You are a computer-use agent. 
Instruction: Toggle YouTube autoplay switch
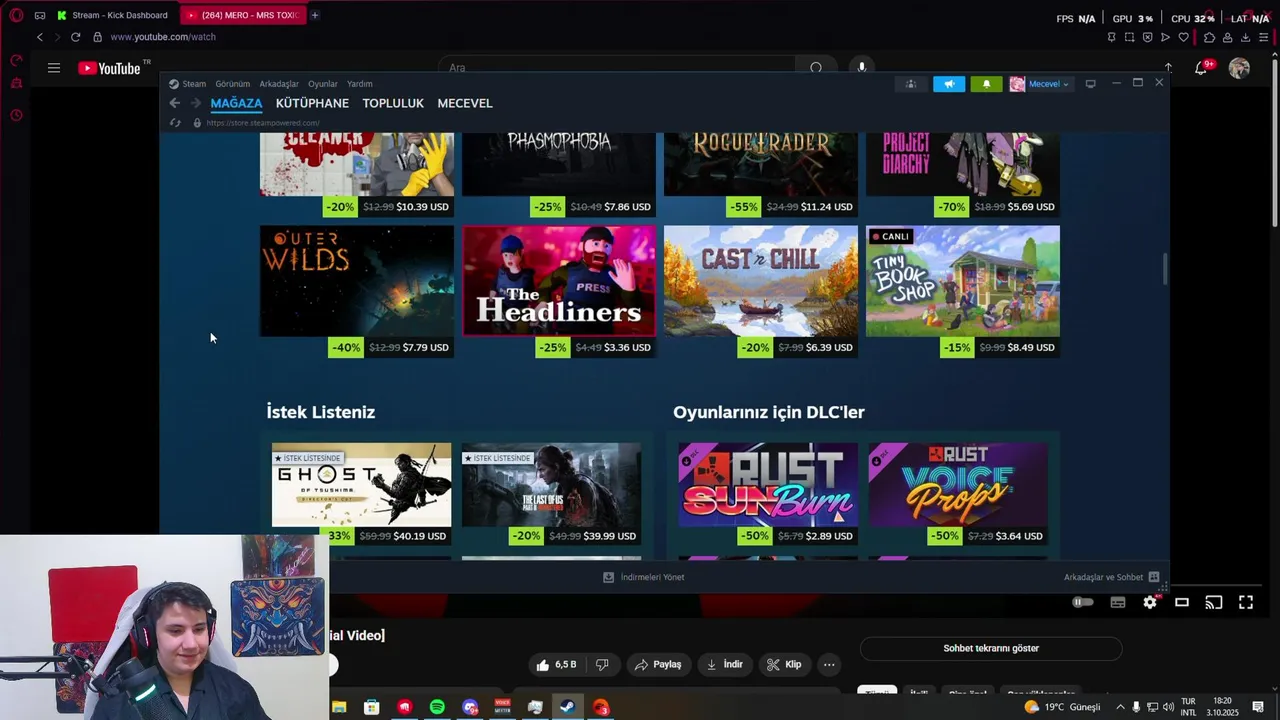click(x=1083, y=602)
